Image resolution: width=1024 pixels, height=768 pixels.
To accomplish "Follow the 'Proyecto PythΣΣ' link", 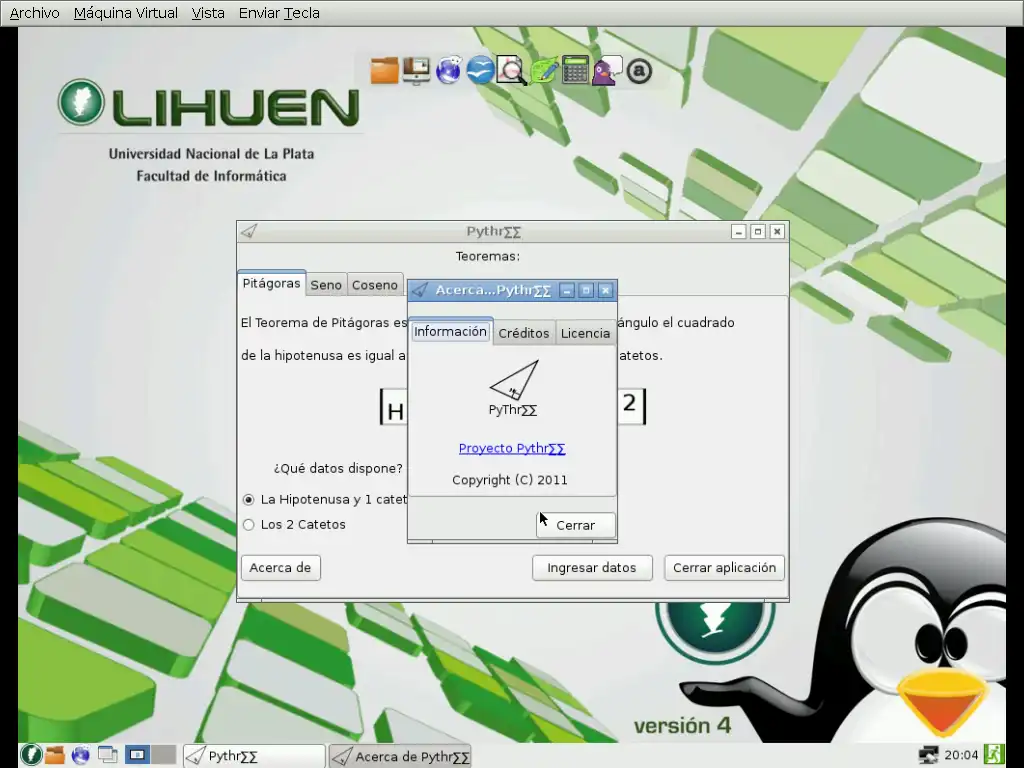I will coord(512,448).
